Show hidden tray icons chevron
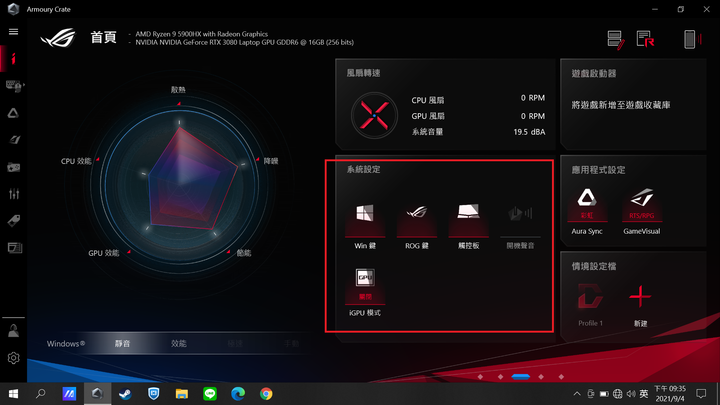The image size is (720, 405). click(x=577, y=394)
